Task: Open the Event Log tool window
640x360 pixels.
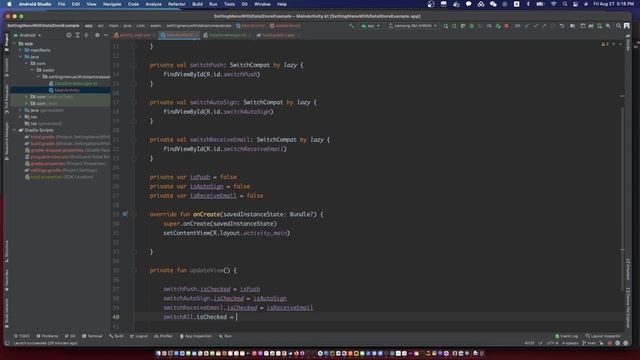Action: point(567,336)
